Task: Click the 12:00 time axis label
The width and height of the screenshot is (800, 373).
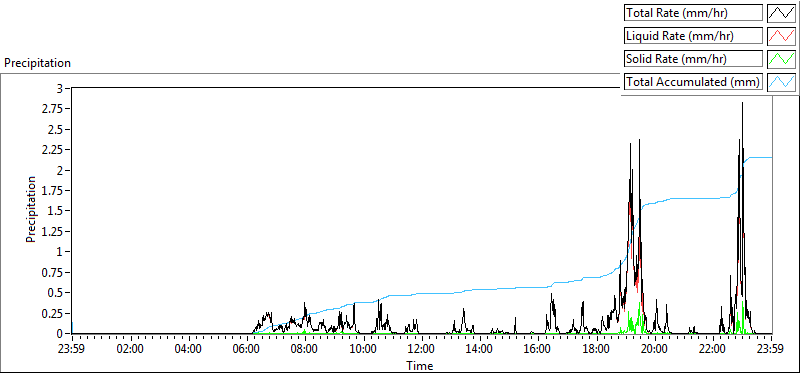Action: pyautogui.click(x=421, y=350)
